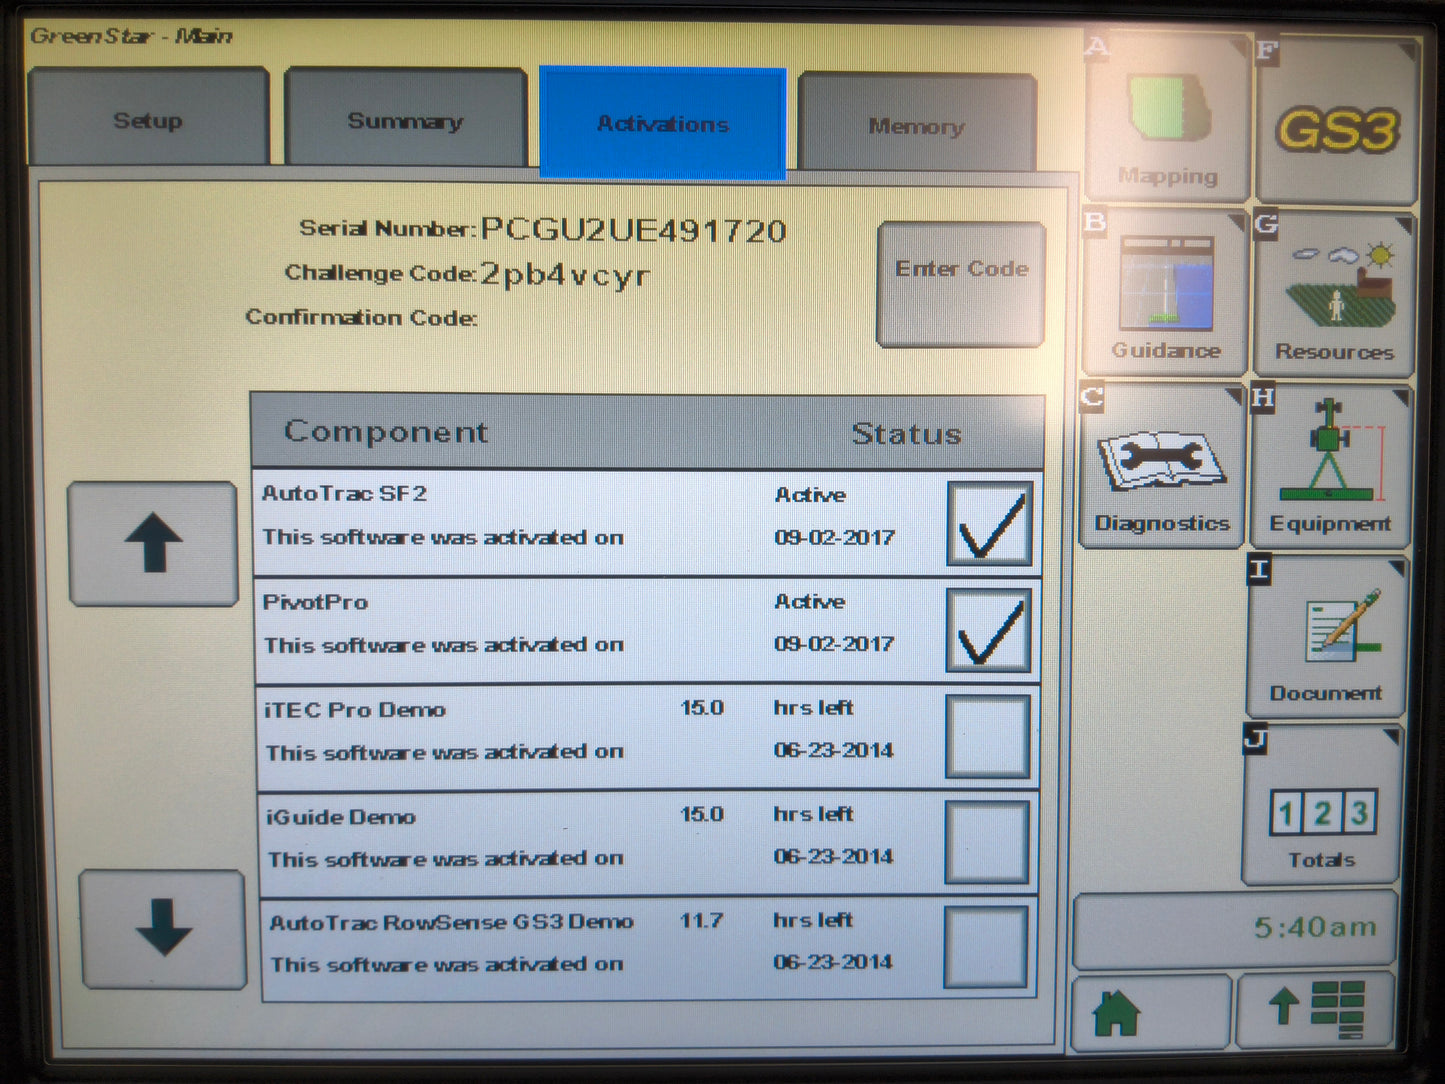The image size is (1445, 1084).
Task: Open the Diagnostics softkey
Action: pos(1162,466)
